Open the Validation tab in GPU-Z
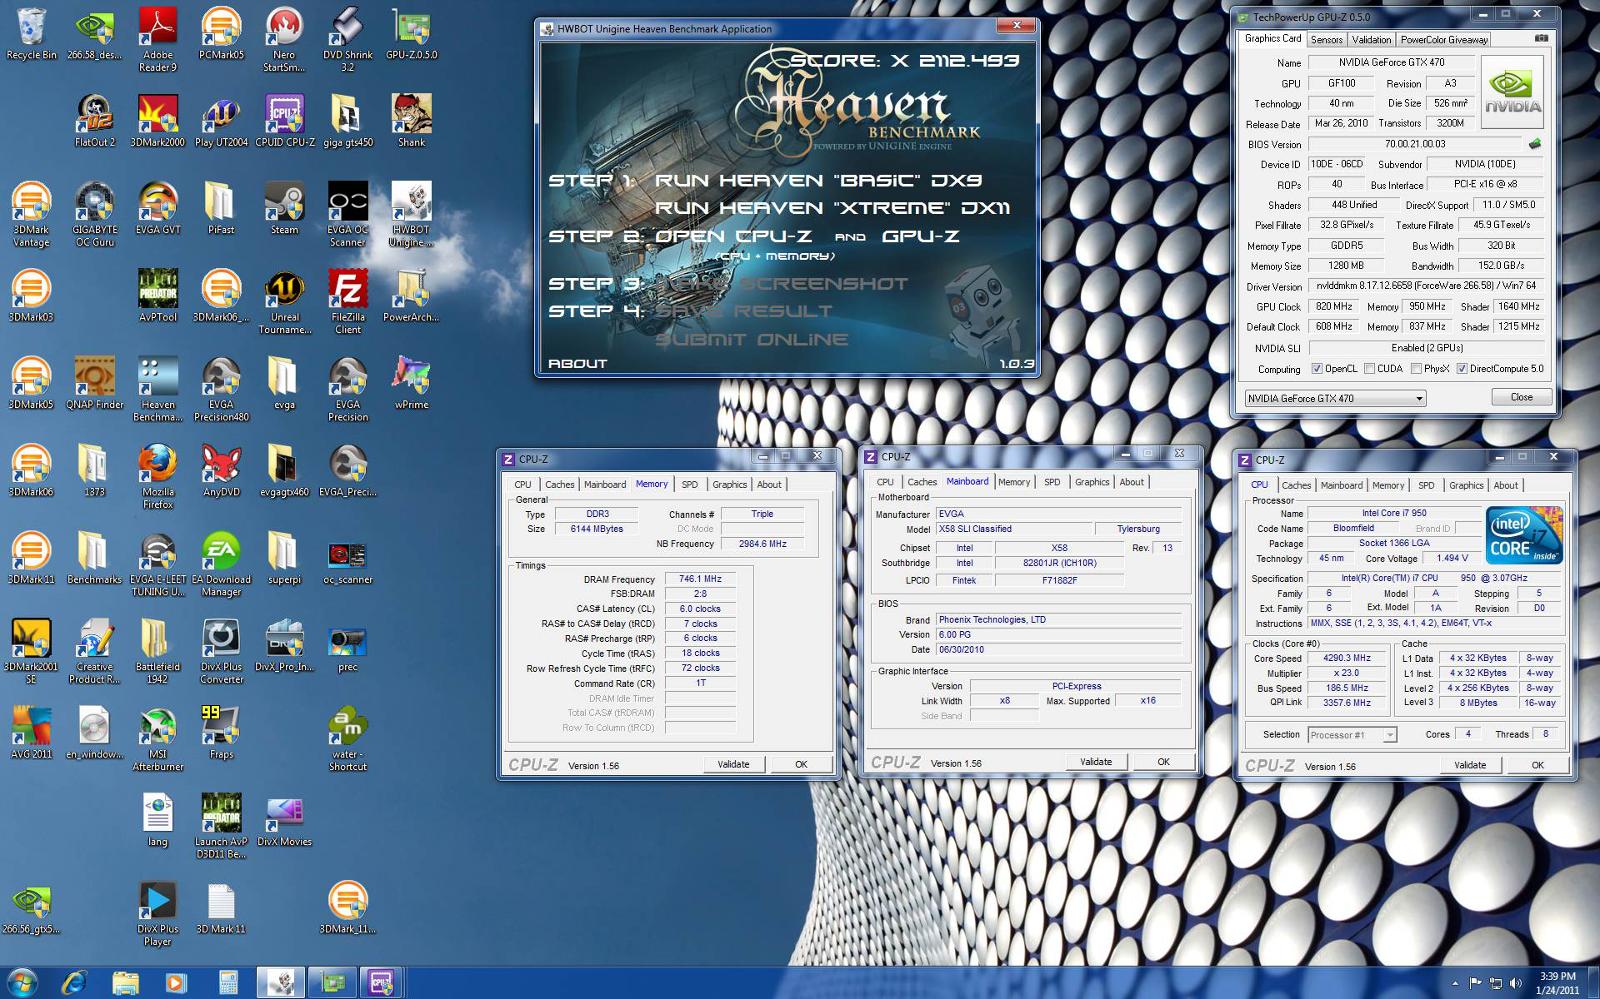Screen dimensions: 1600x999 tap(1371, 39)
